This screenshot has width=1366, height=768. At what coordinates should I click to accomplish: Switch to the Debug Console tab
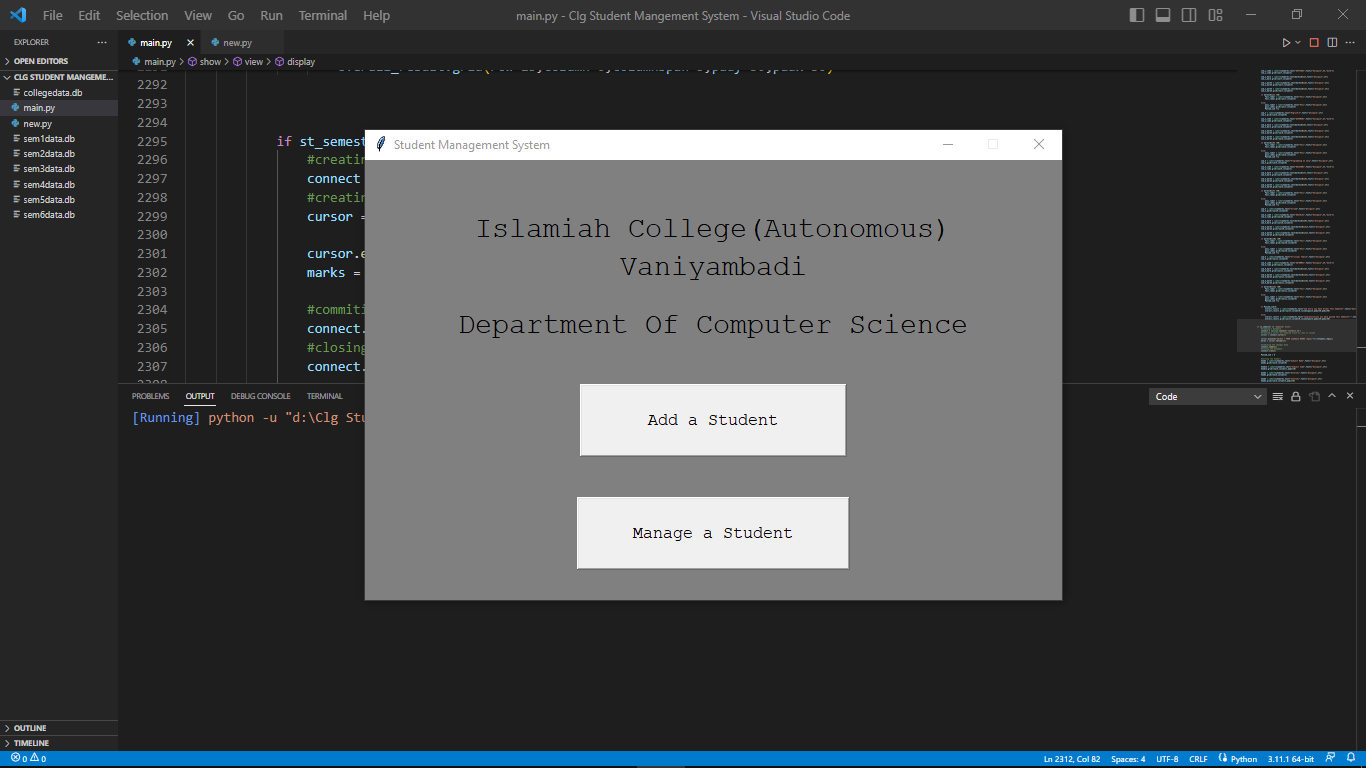[x=260, y=397]
